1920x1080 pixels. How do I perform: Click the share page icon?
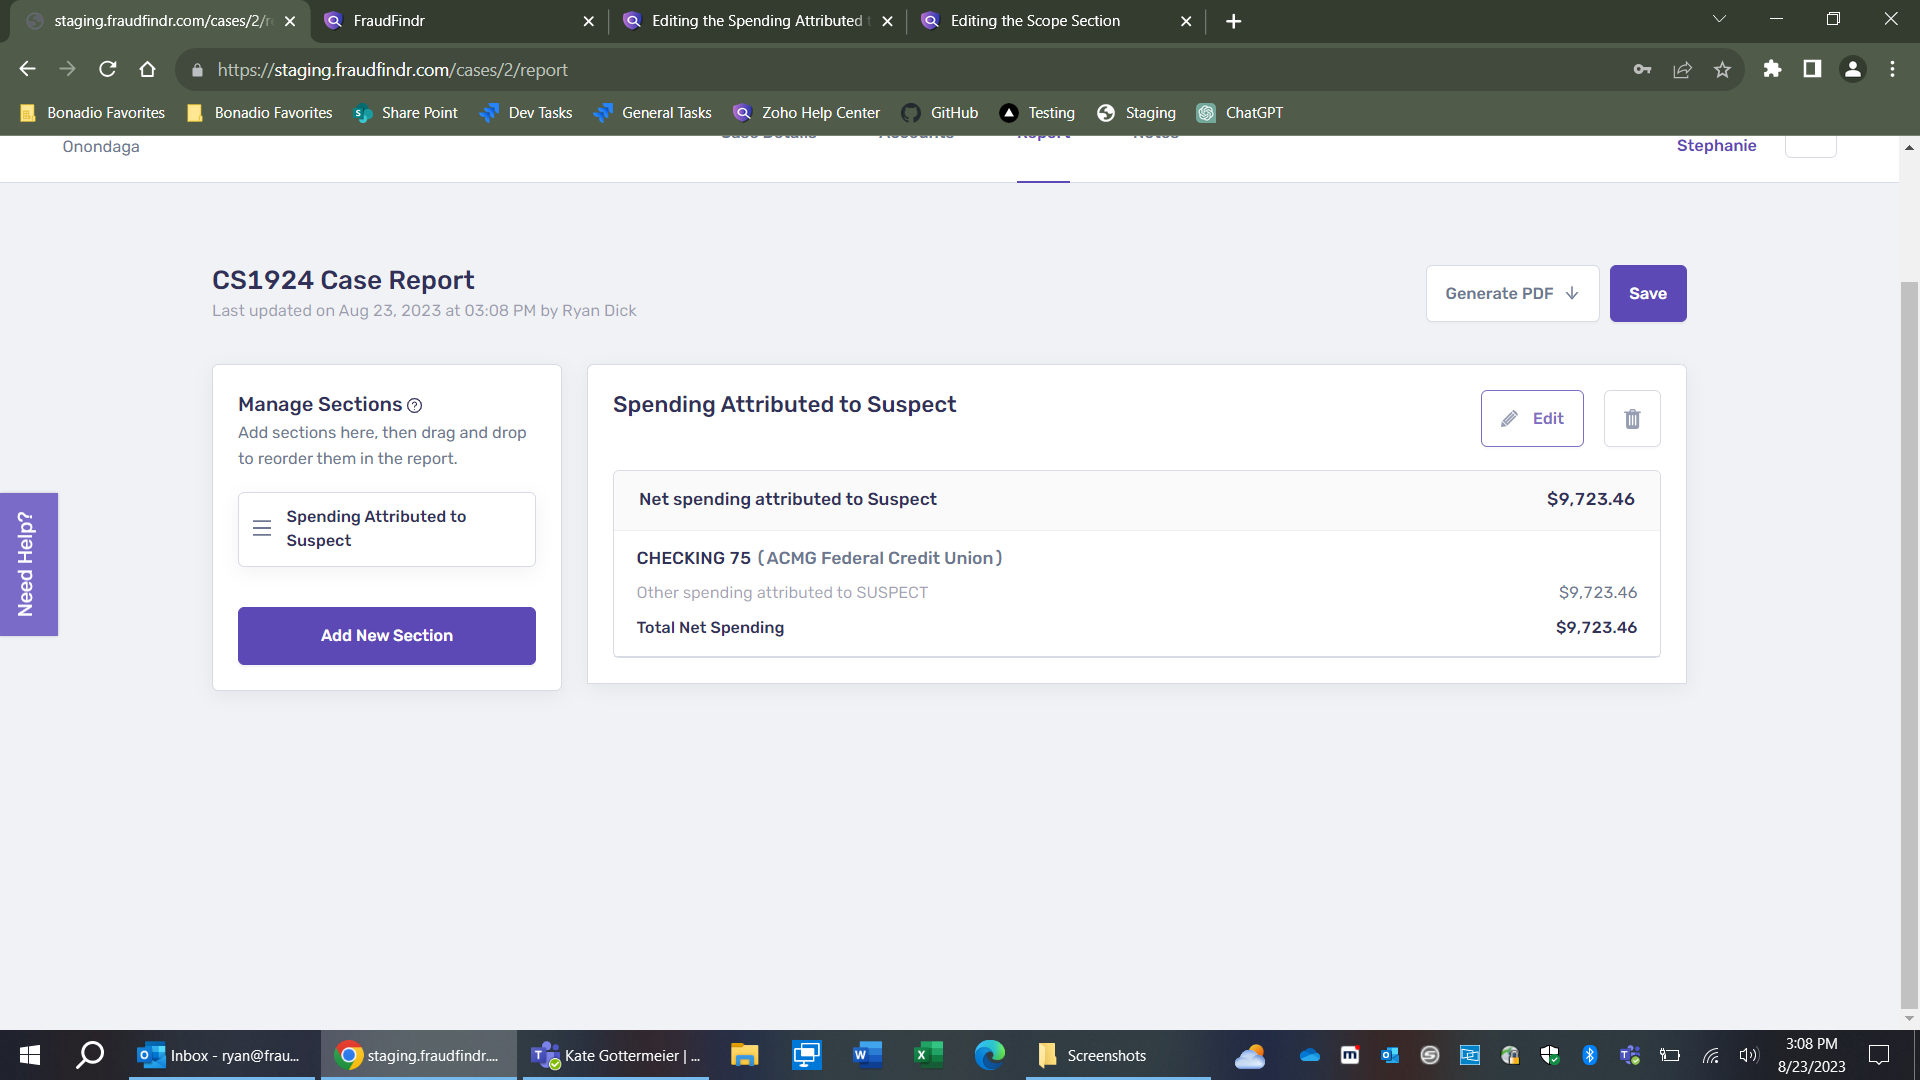click(x=1682, y=69)
